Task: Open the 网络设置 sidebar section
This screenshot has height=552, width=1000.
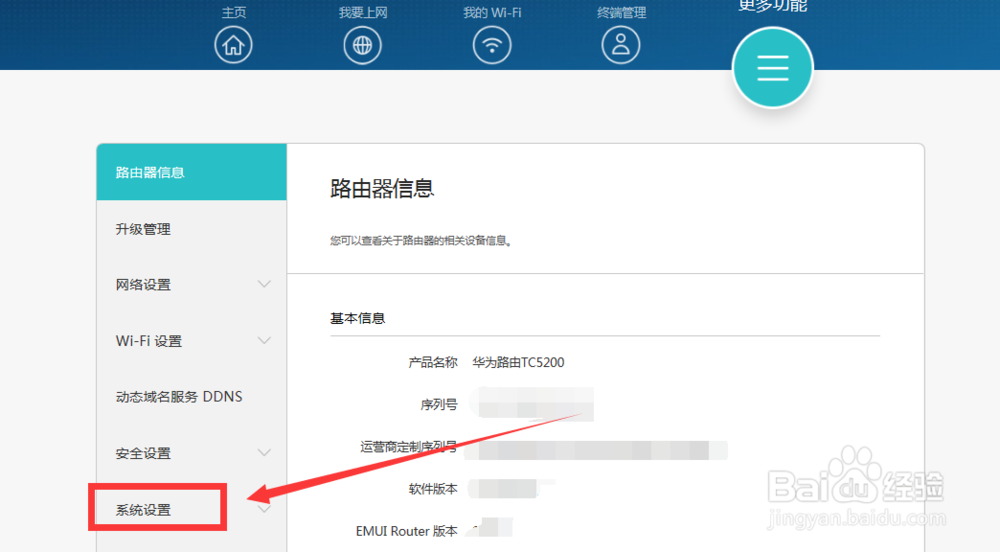Action: 191,285
